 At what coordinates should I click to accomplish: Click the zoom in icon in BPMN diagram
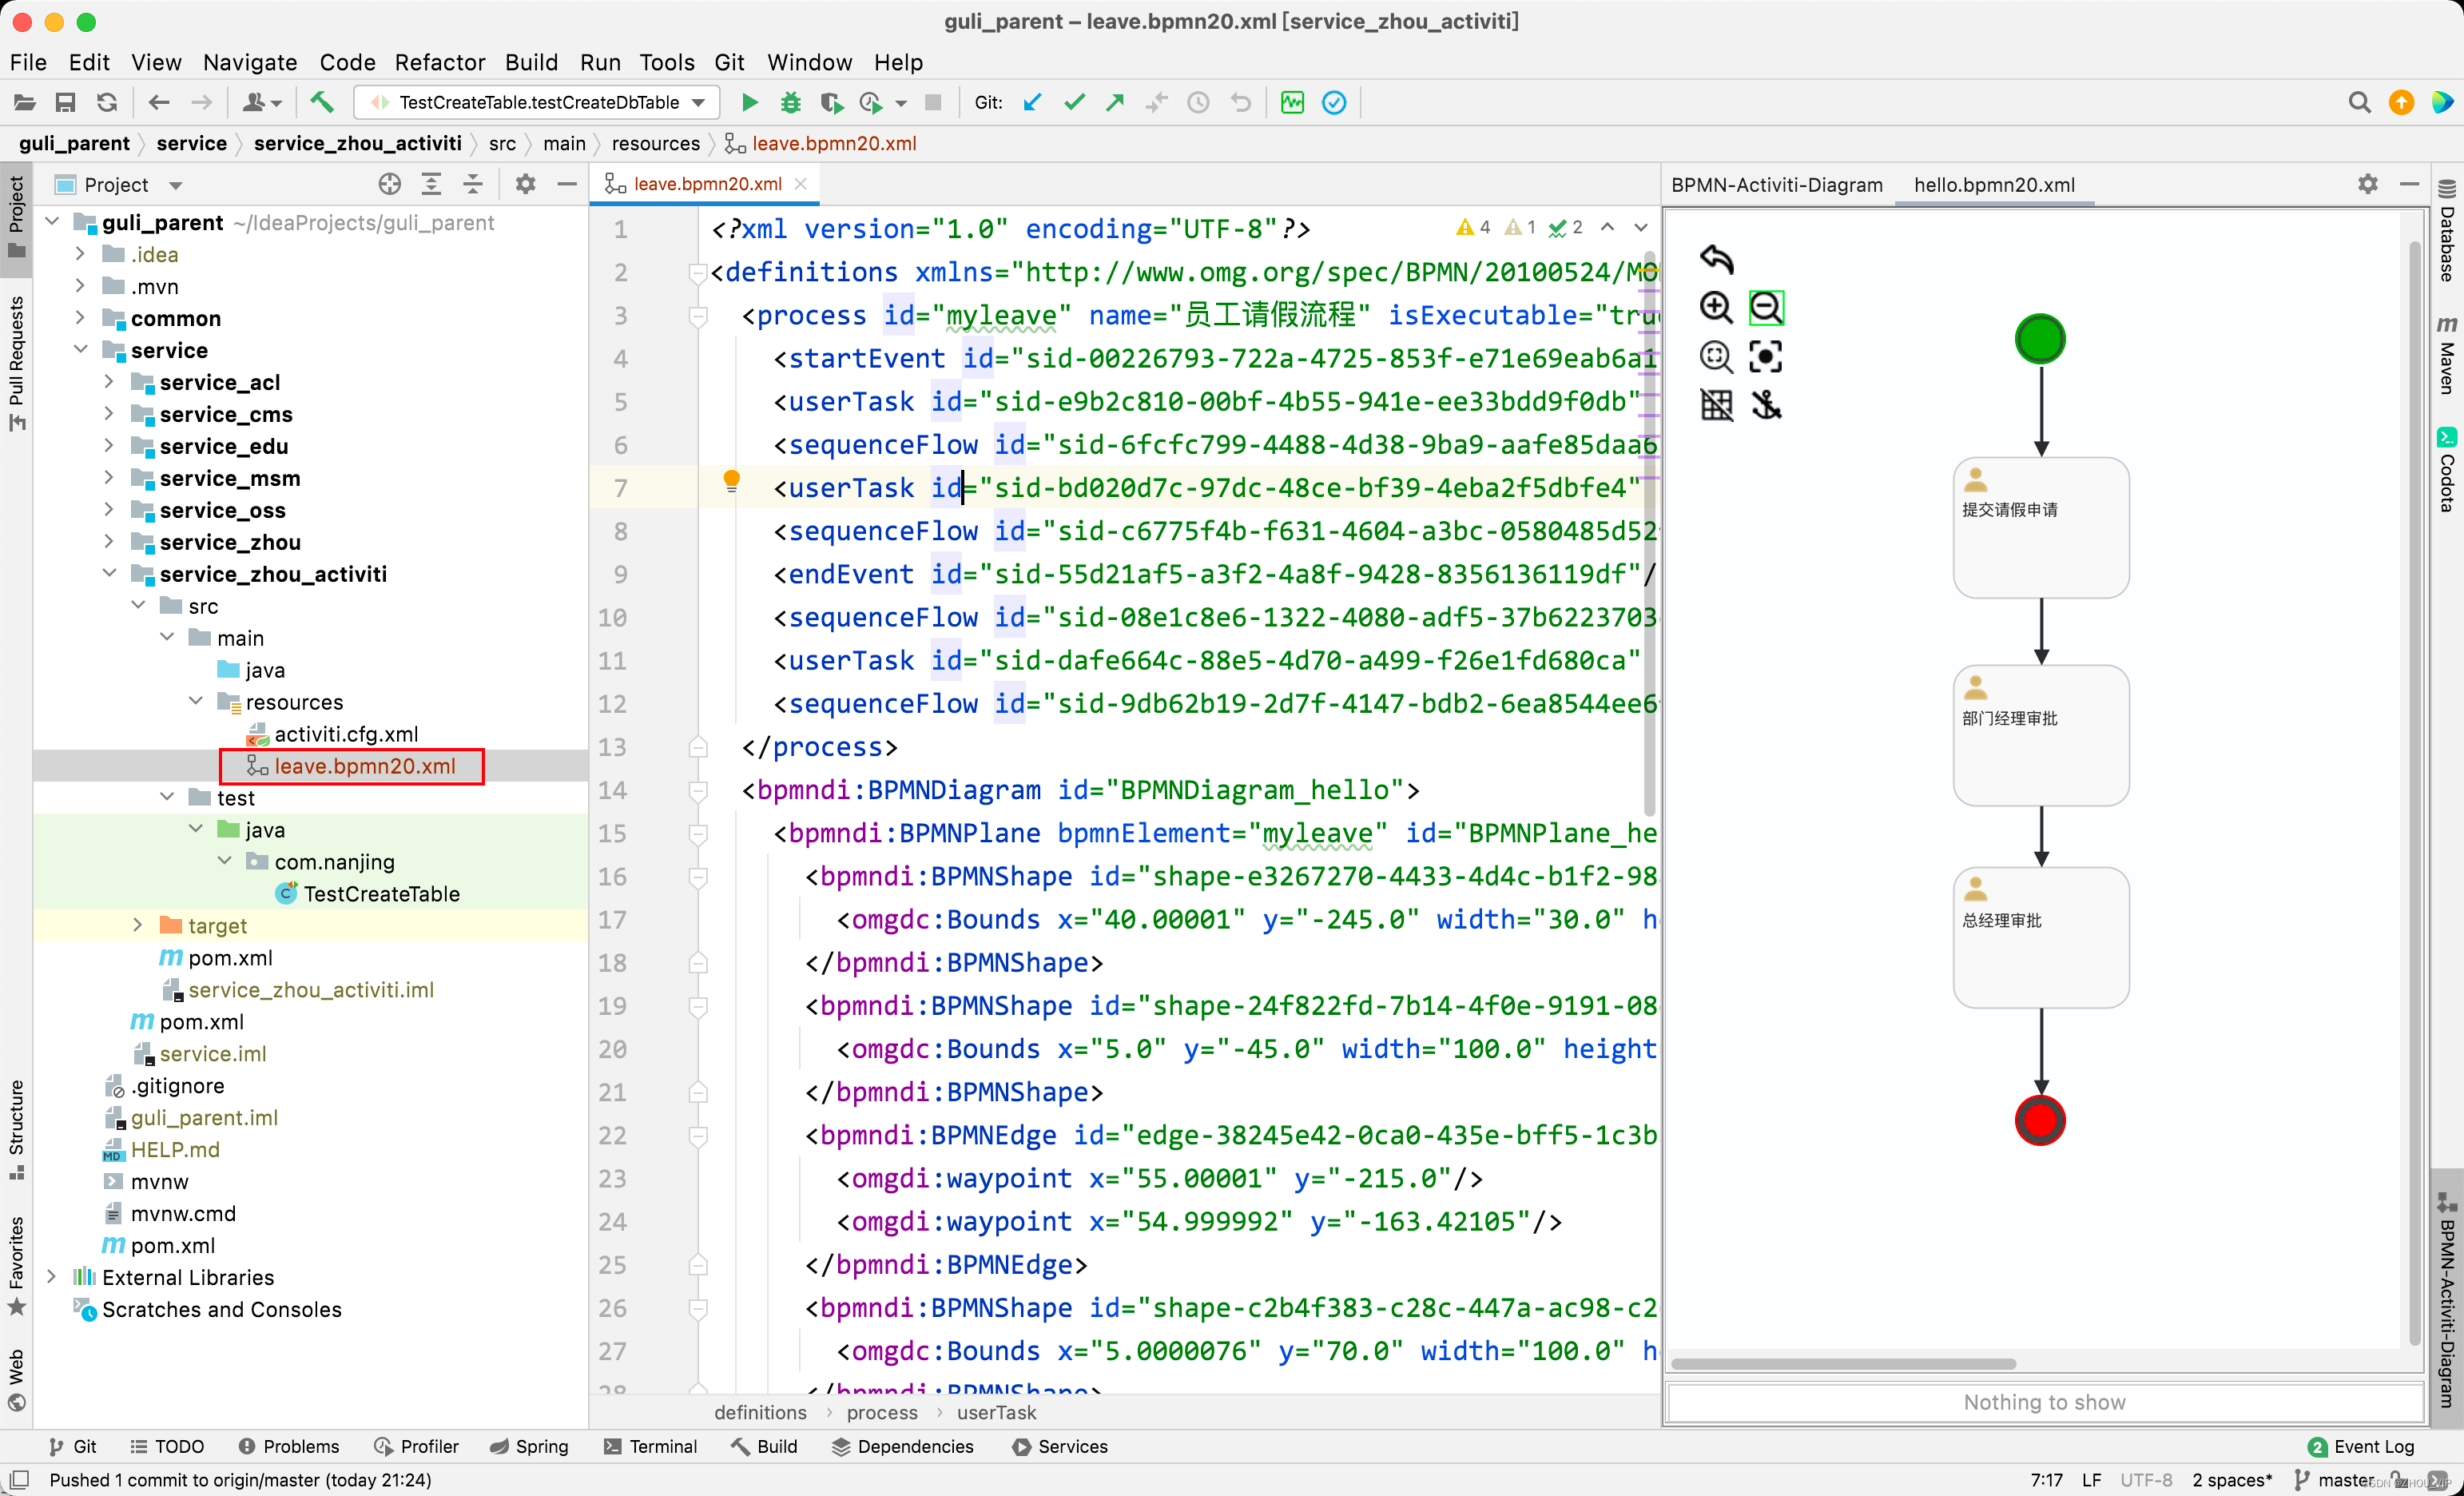pyautogui.click(x=1716, y=307)
